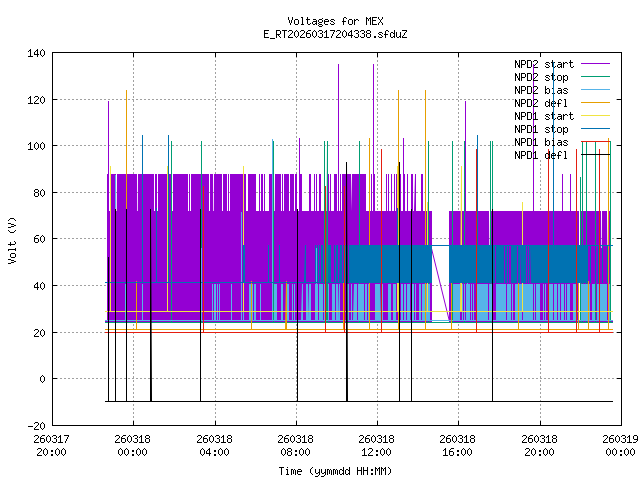Click the 260319 00:00 x-axis tick label

click(619, 445)
